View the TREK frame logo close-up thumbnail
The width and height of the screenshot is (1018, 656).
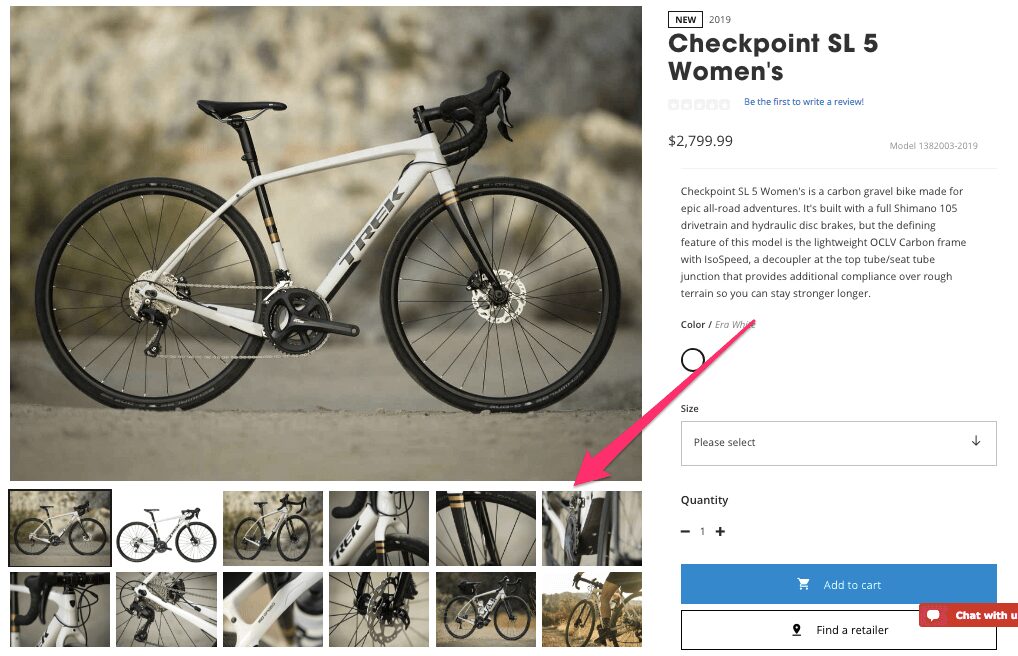click(378, 528)
